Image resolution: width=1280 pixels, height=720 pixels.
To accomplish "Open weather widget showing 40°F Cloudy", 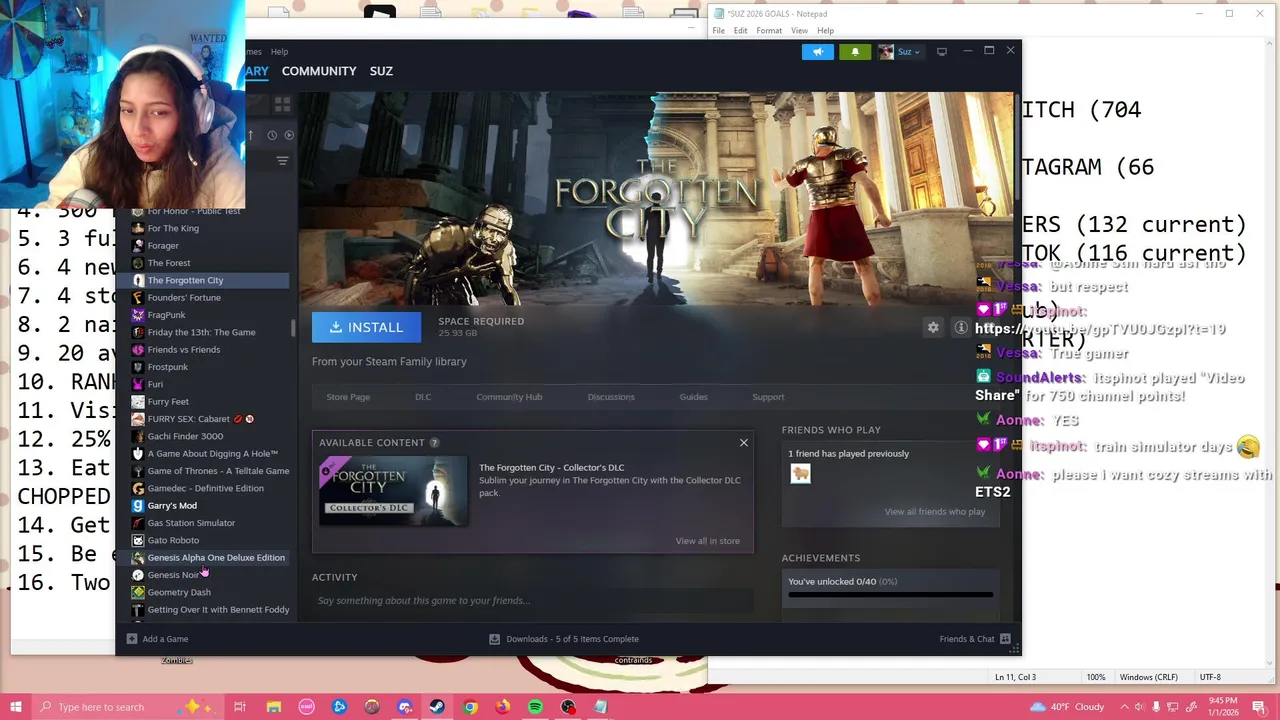I will (1066, 707).
